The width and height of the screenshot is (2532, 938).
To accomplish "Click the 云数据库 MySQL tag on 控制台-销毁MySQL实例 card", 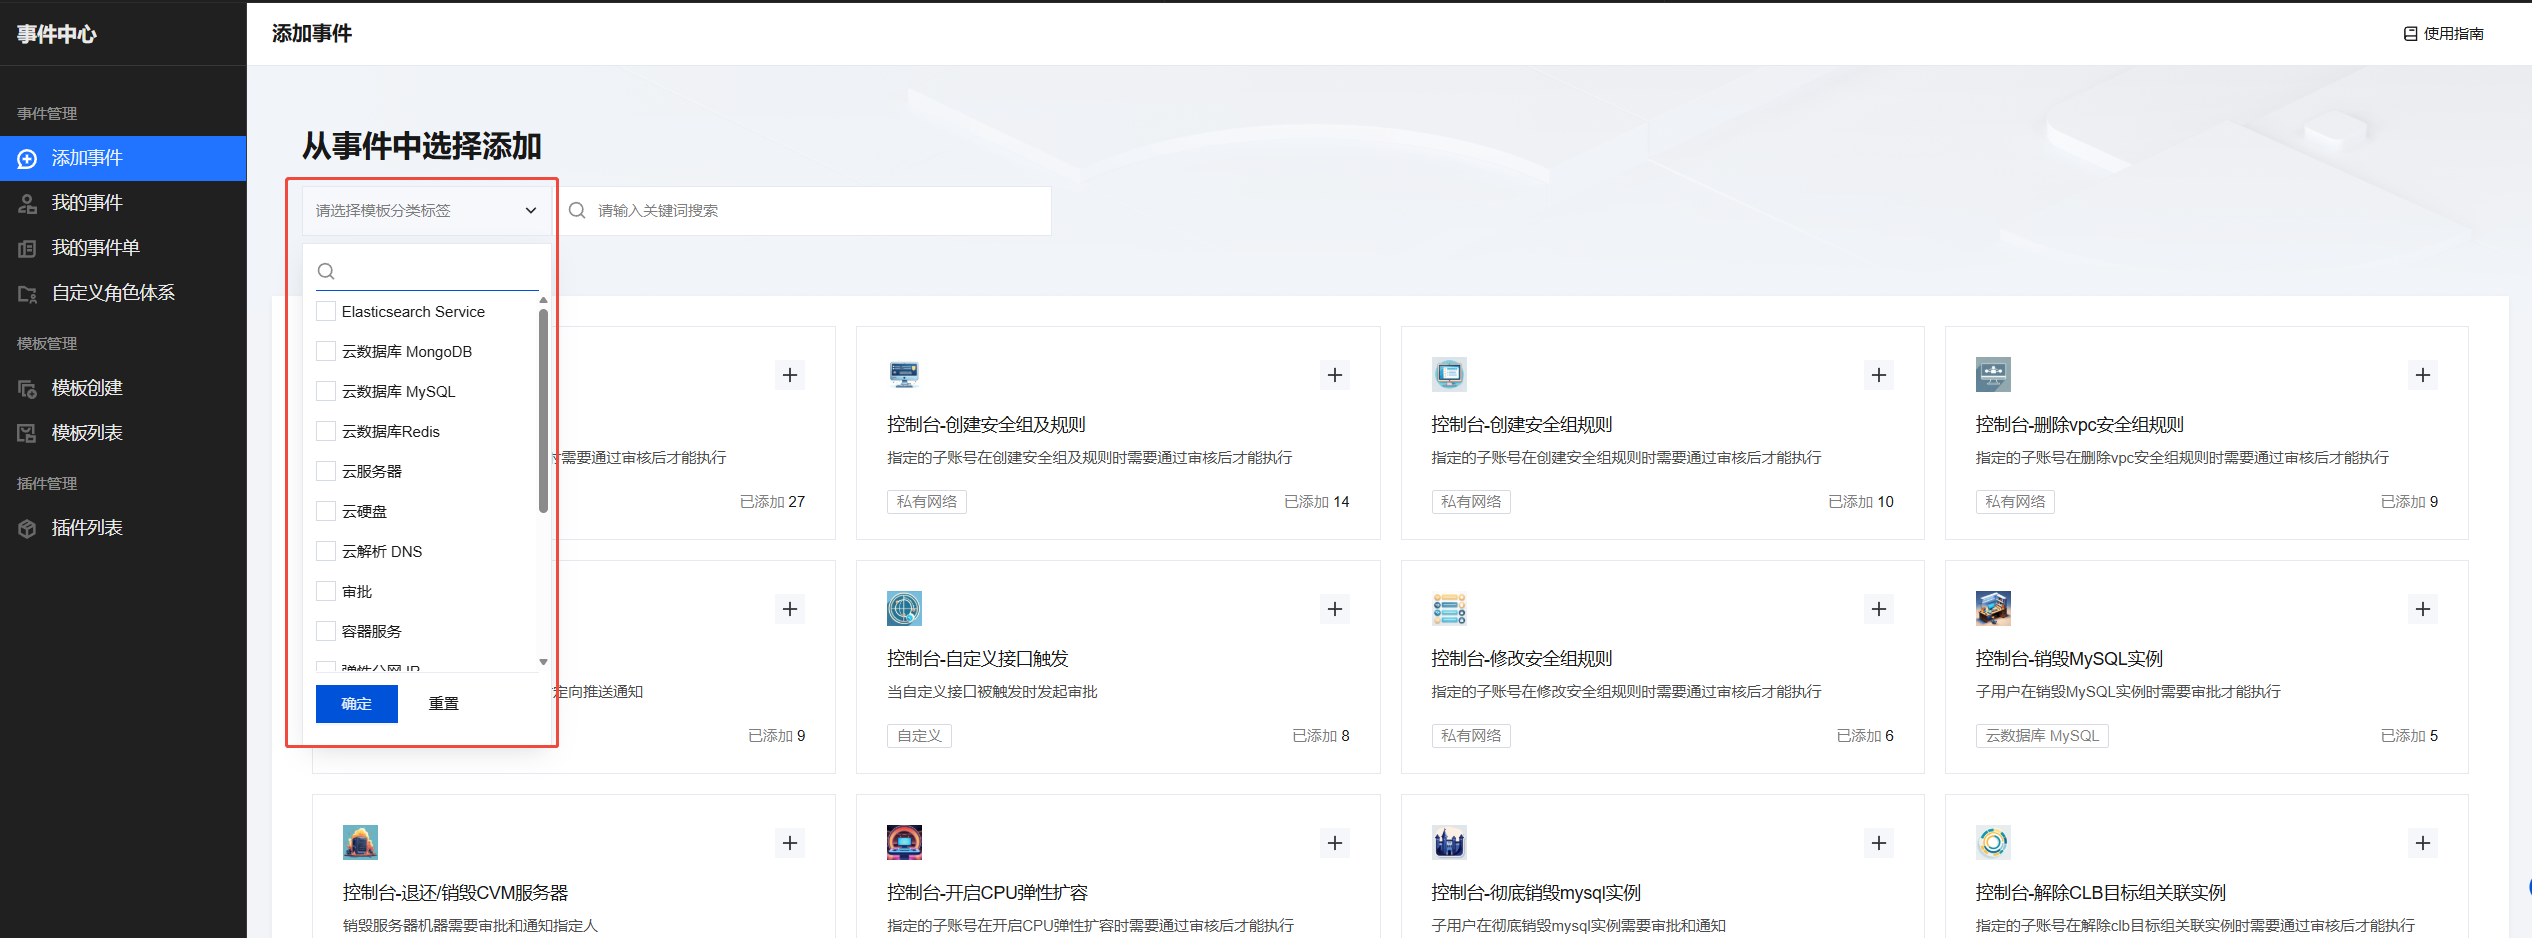I will click(2042, 736).
